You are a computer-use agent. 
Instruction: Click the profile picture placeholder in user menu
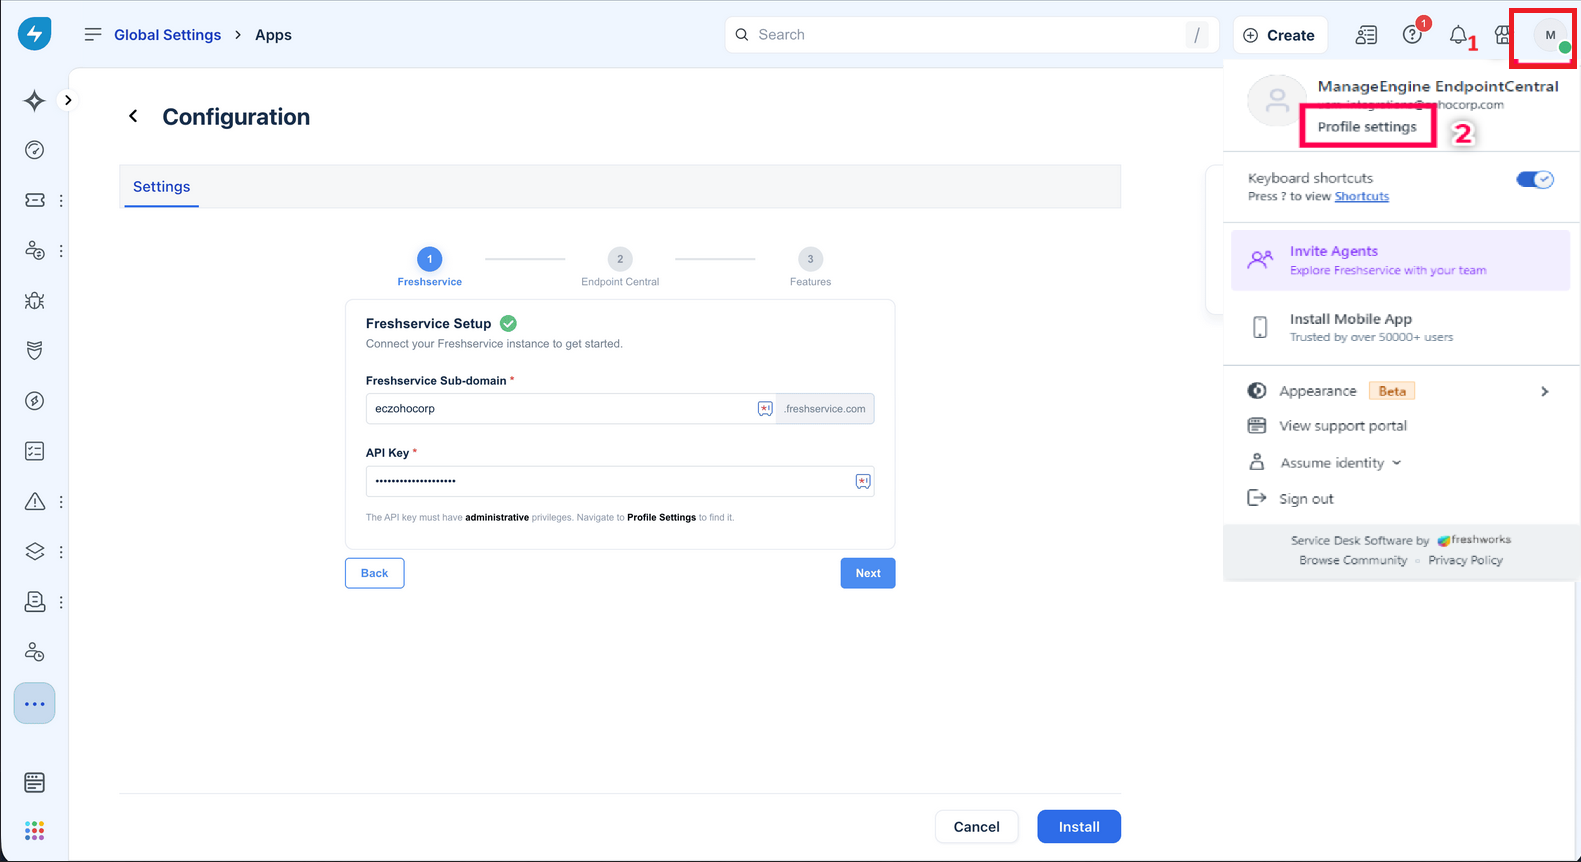(1277, 100)
